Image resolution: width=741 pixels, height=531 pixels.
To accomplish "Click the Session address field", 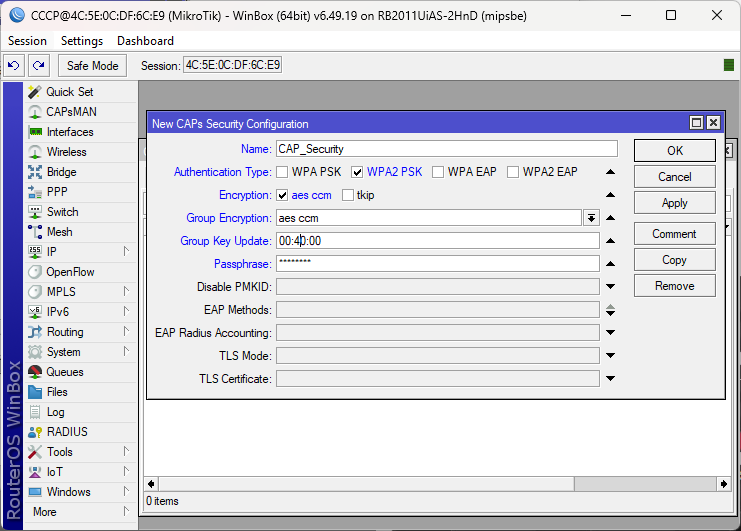I will 233,65.
